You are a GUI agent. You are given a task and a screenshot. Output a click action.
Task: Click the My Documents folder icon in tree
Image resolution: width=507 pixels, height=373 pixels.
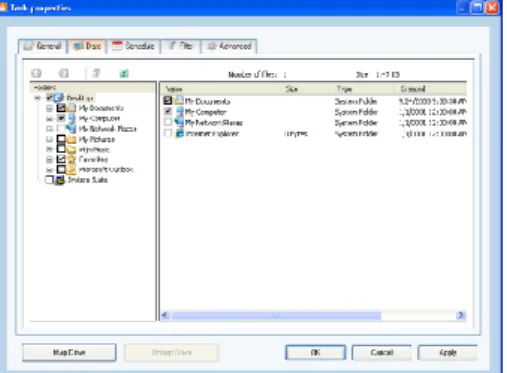(x=71, y=108)
